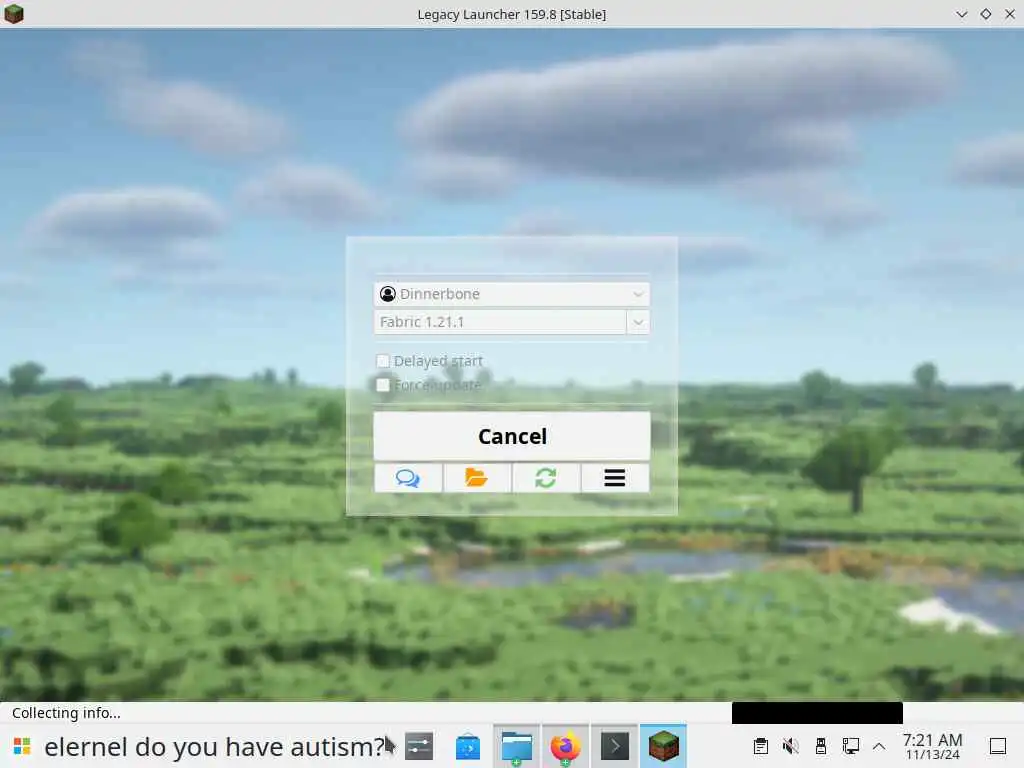Image resolution: width=1024 pixels, height=768 pixels.
Task: Close the Legacy Launcher window
Action: click(1010, 14)
